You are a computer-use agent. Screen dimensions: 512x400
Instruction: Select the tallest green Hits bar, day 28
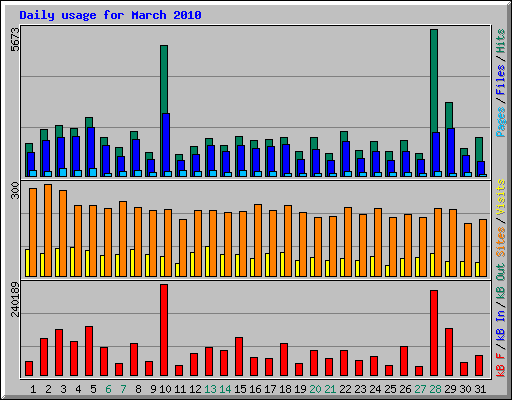[x=434, y=80]
